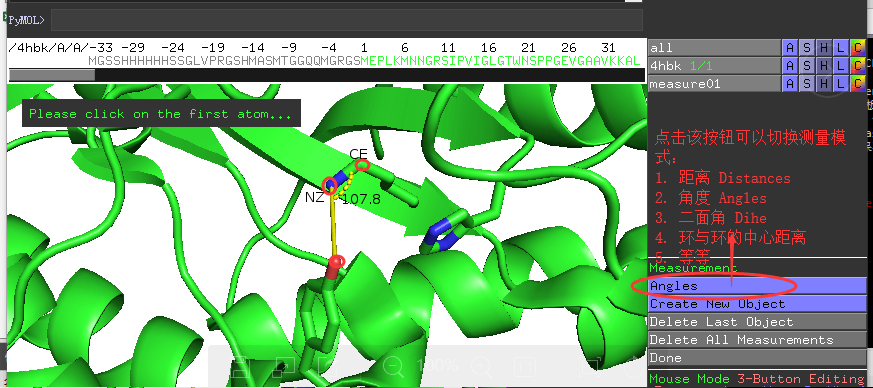This screenshot has width=873, height=388.
Task: Click the 107.8 angle measurement label
Action: (x=361, y=199)
